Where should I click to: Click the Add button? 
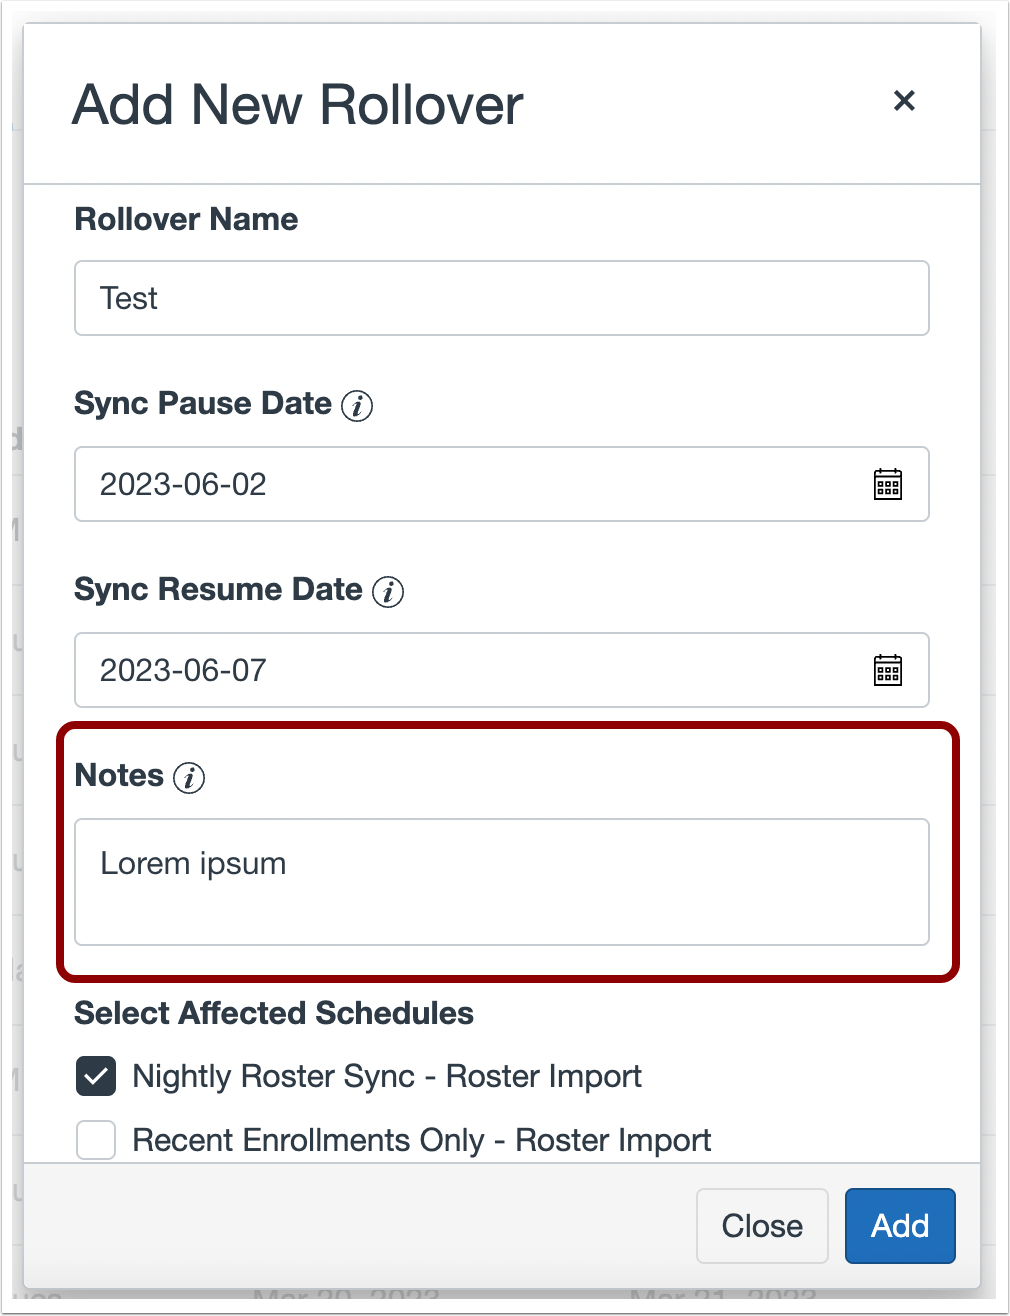[x=900, y=1226]
